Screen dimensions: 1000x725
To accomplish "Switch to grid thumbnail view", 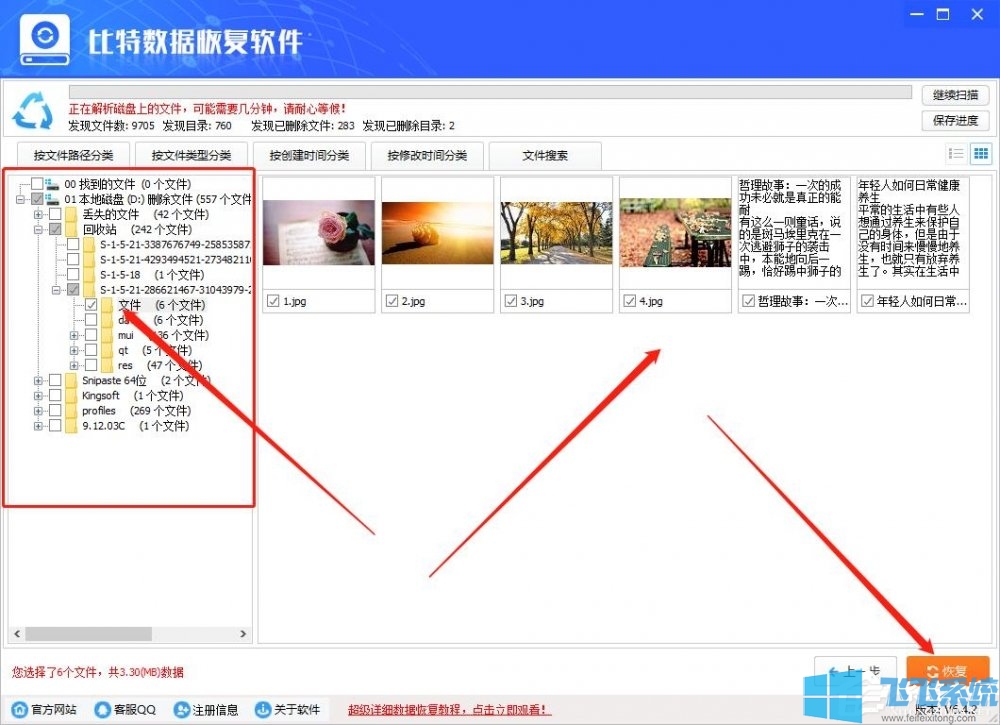I will [x=981, y=153].
